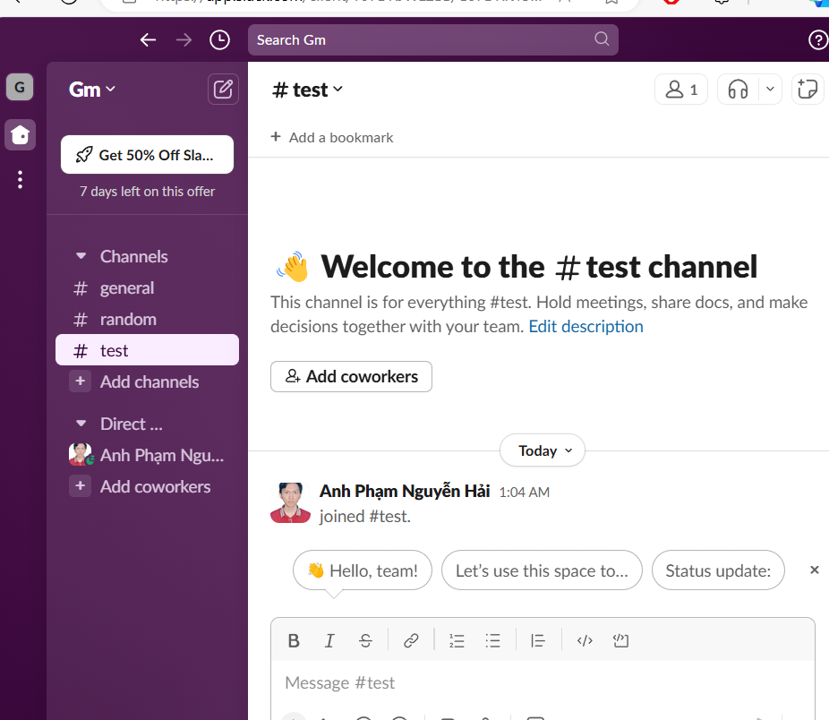This screenshot has width=829, height=720.
Task: Open the Home sidebar icon
Action: [20, 134]
